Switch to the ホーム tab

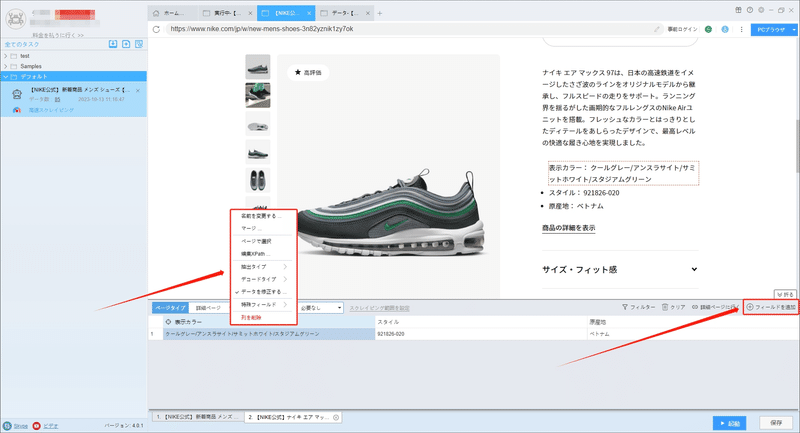coord(173,13)
